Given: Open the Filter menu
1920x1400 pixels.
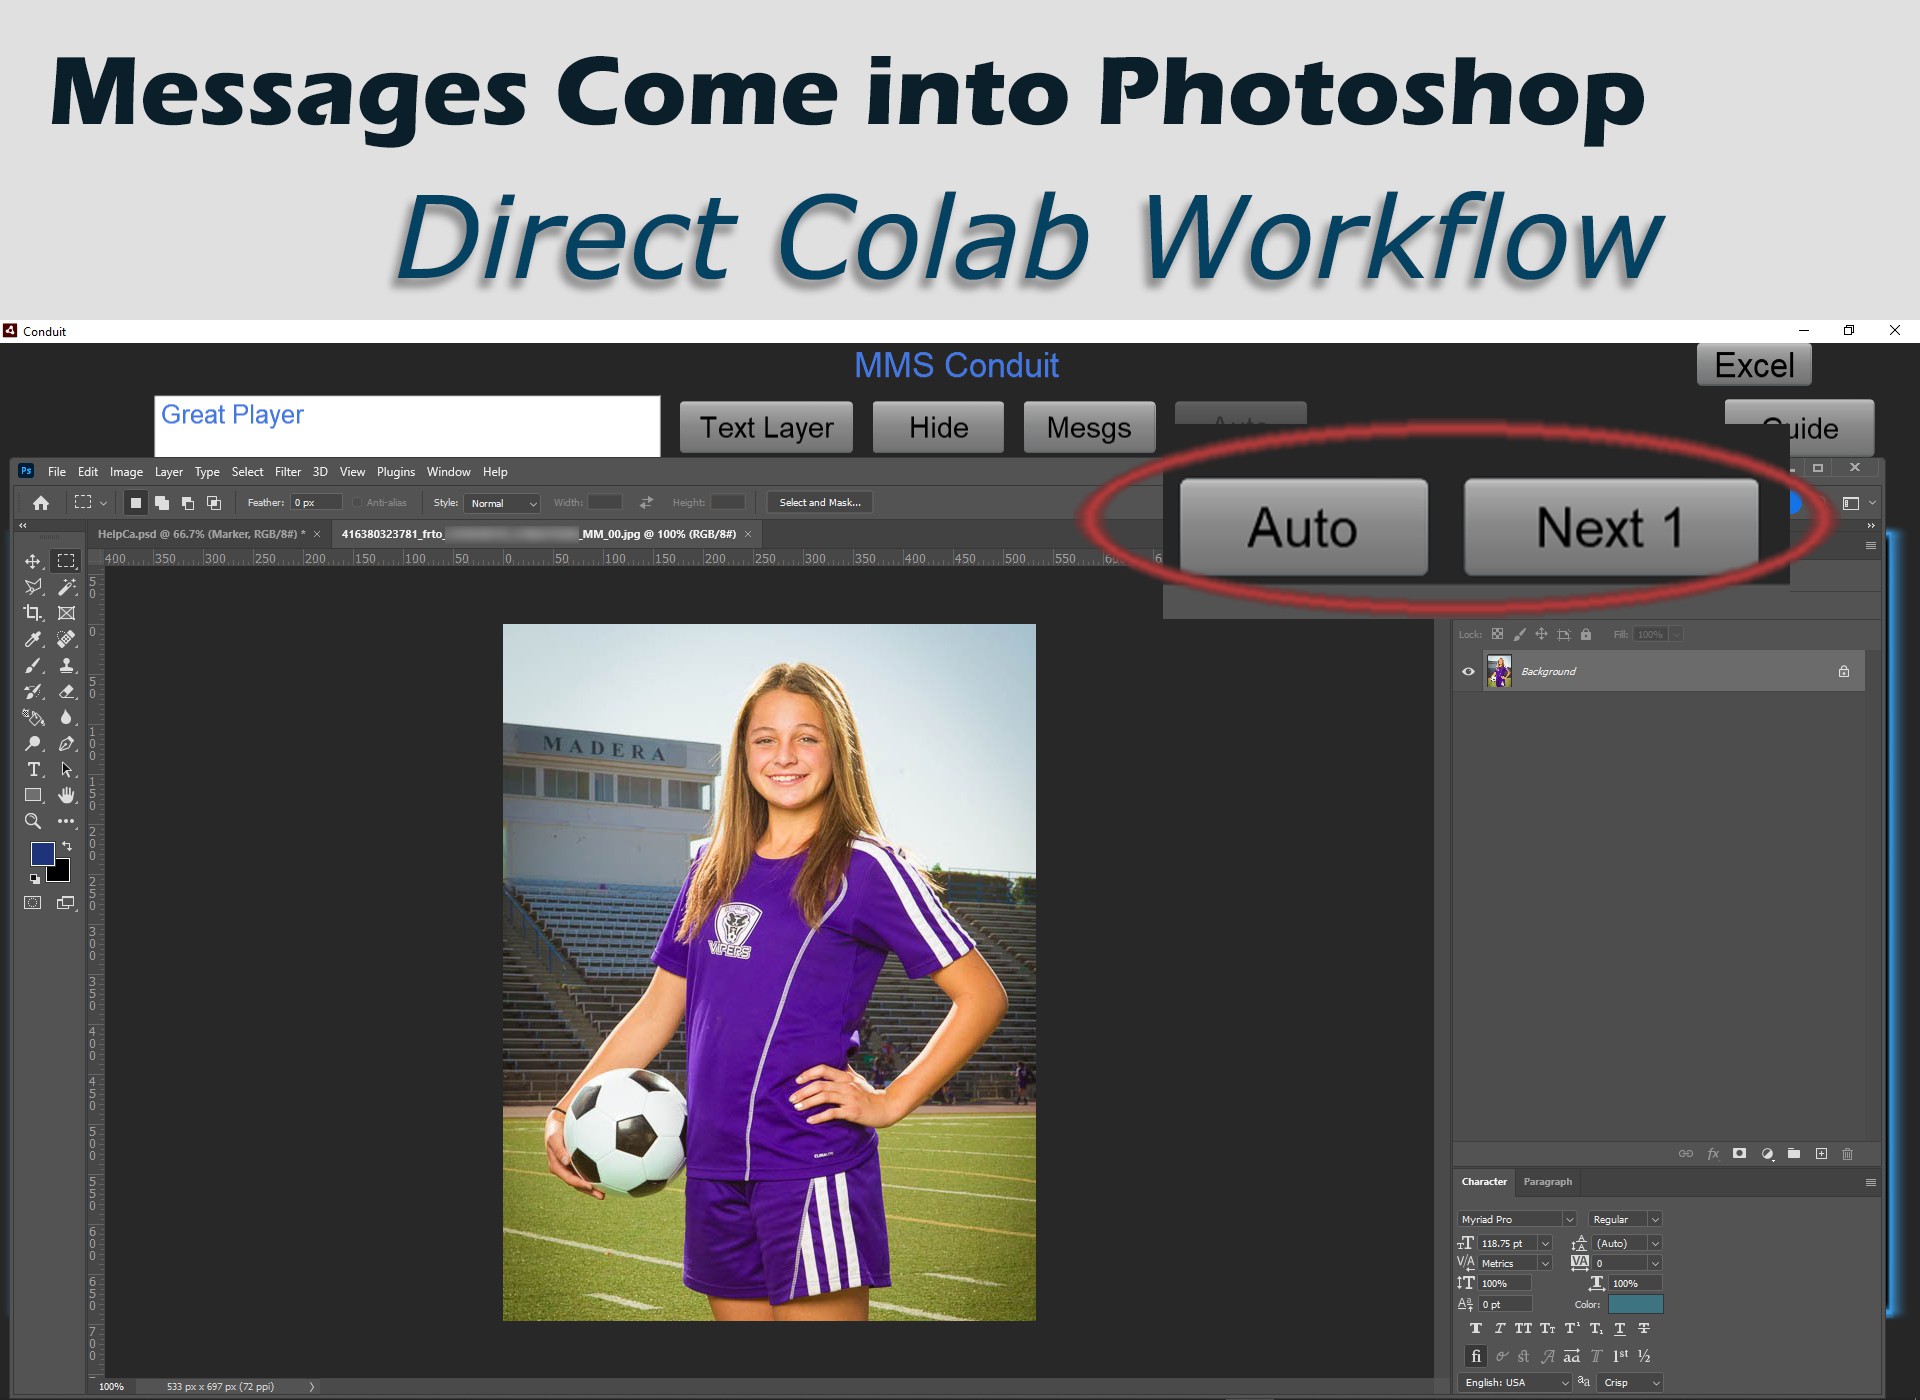Looking at the screenshot, I should (288, 472).
